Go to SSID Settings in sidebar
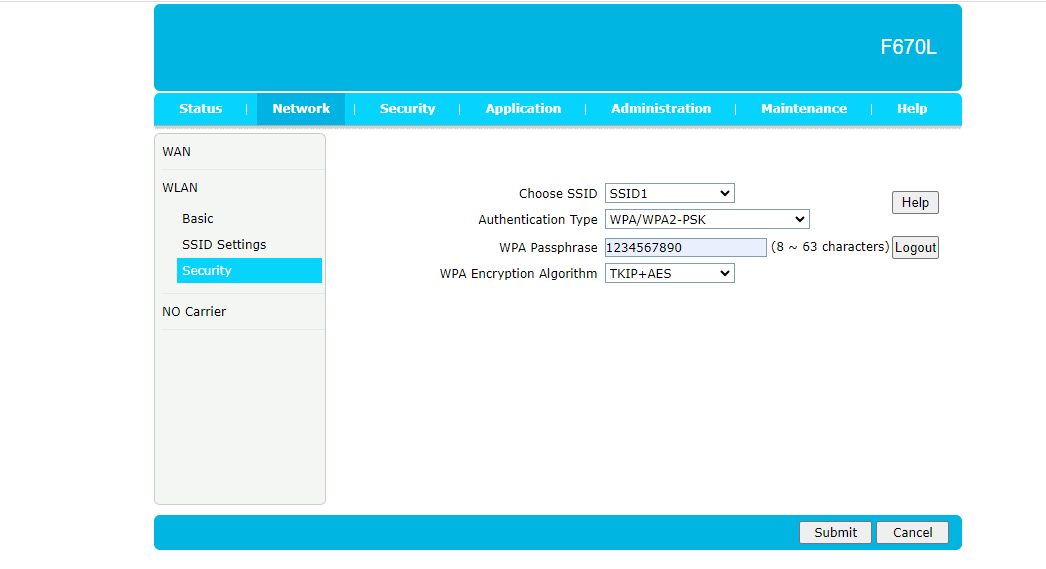 point(224,245)
